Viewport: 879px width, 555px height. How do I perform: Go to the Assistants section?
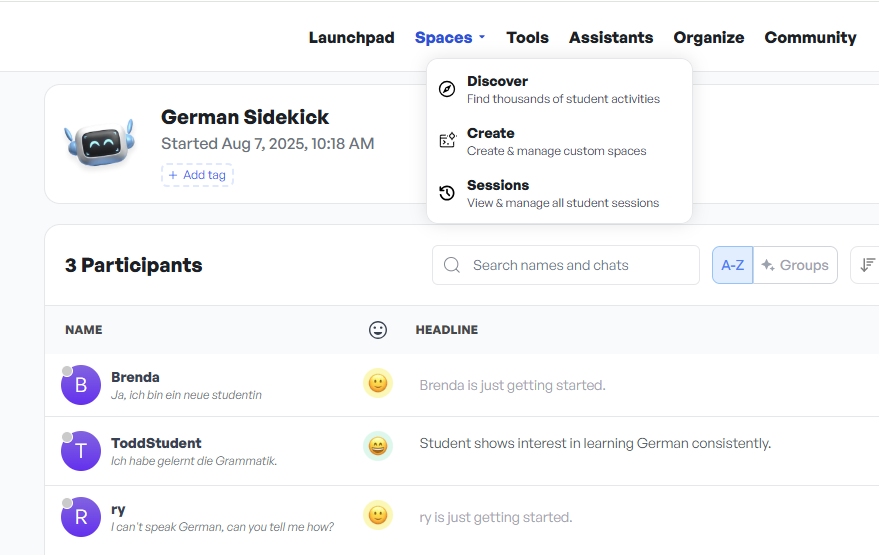(611, 38)
